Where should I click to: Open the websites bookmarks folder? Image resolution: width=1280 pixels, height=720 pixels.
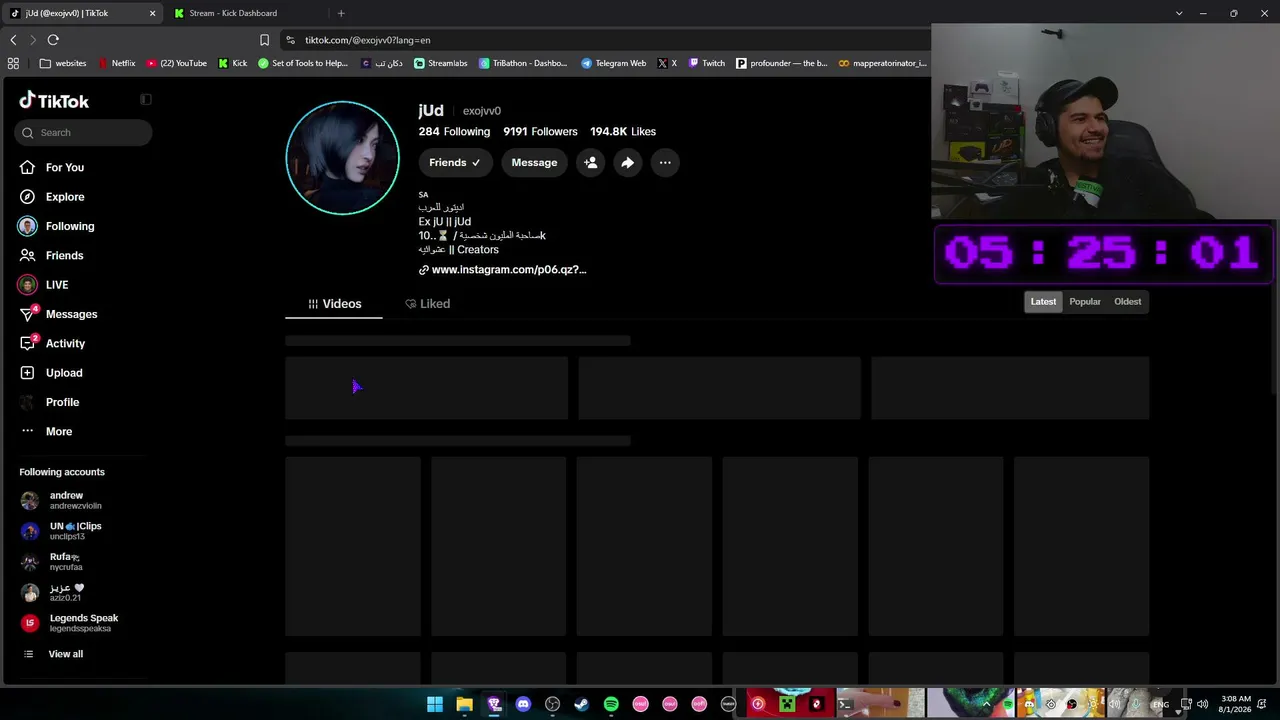(x=63, y=63)
